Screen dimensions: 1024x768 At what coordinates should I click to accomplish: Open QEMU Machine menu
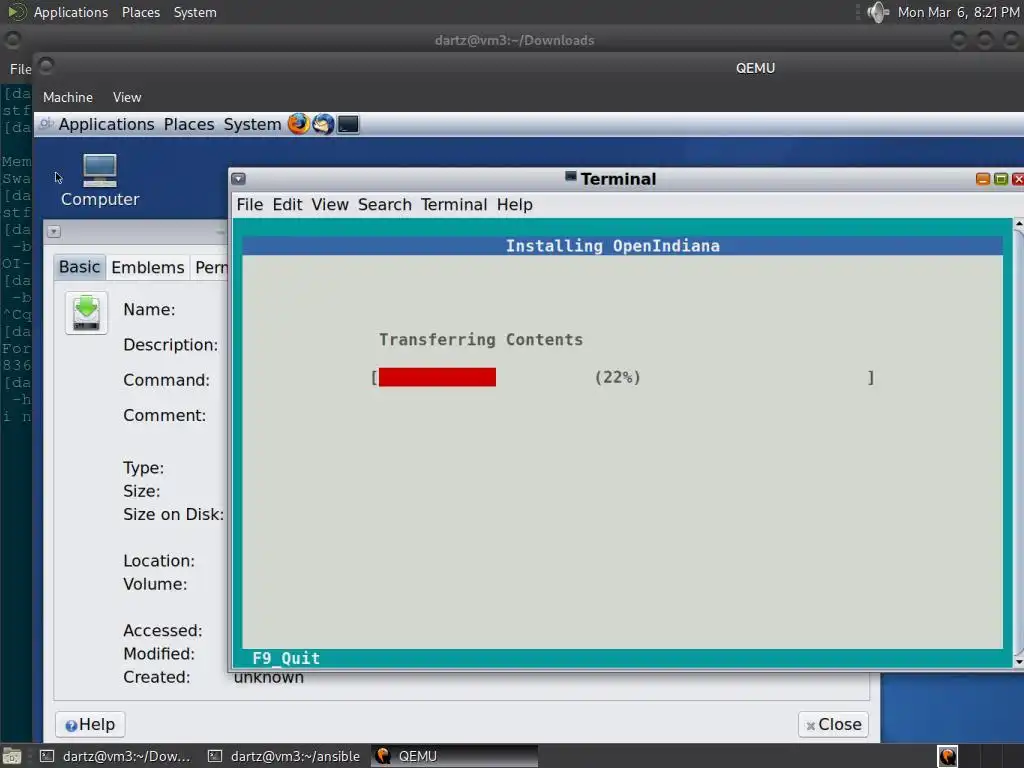coord(68,97)
